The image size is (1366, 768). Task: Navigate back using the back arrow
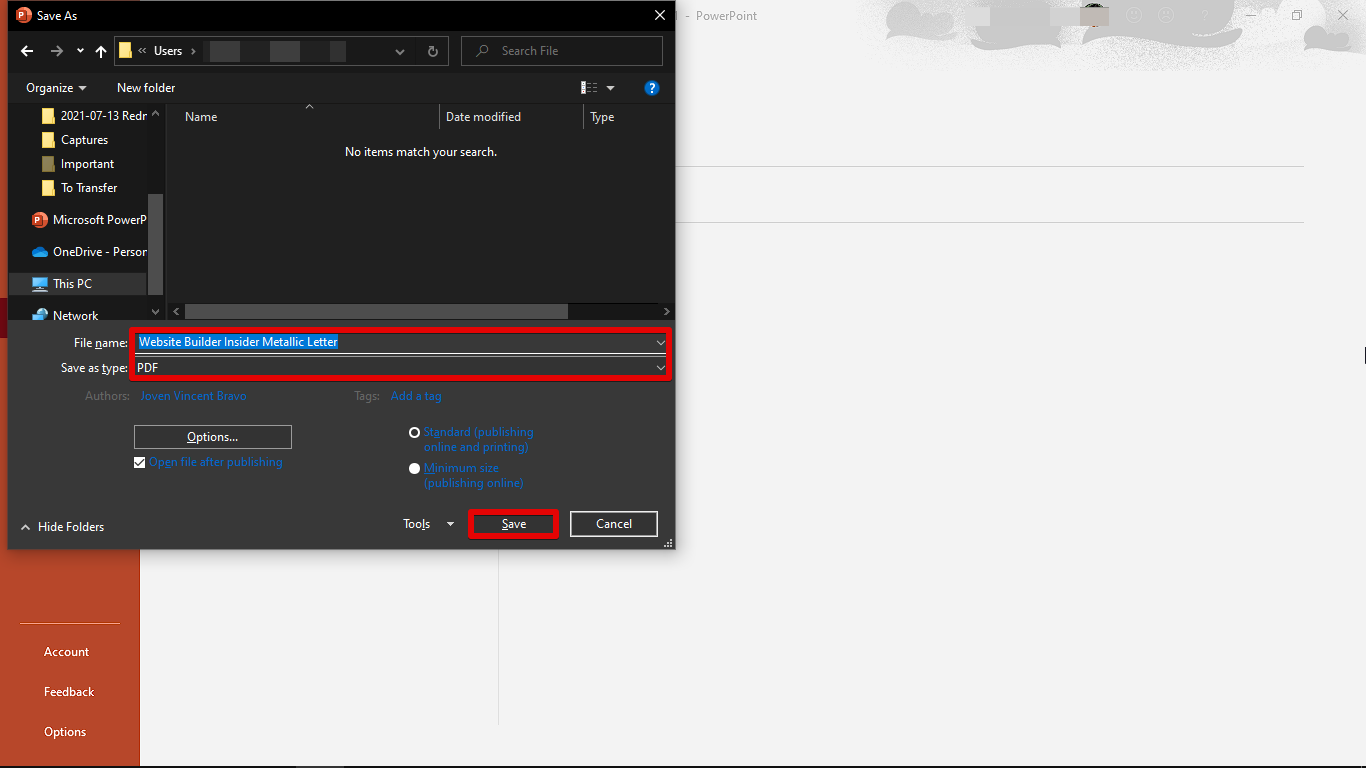tap(26, 51)
